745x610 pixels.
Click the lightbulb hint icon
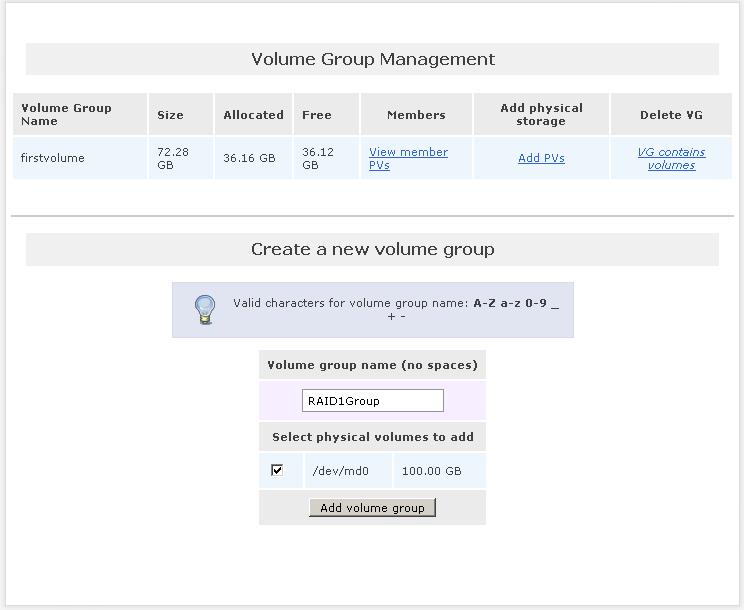(x=205, y=309)
